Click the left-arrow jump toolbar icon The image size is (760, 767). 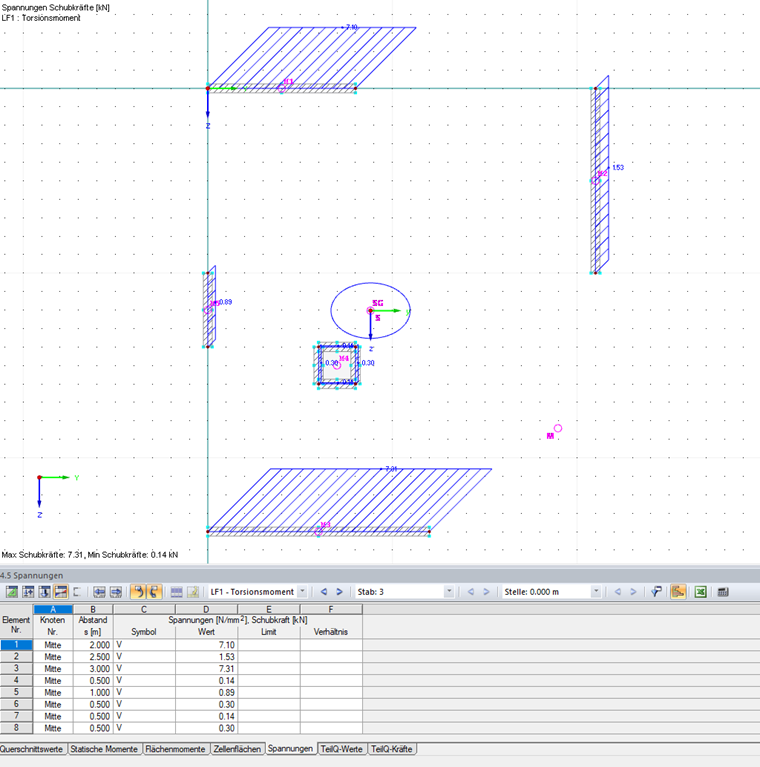point(99,592)
